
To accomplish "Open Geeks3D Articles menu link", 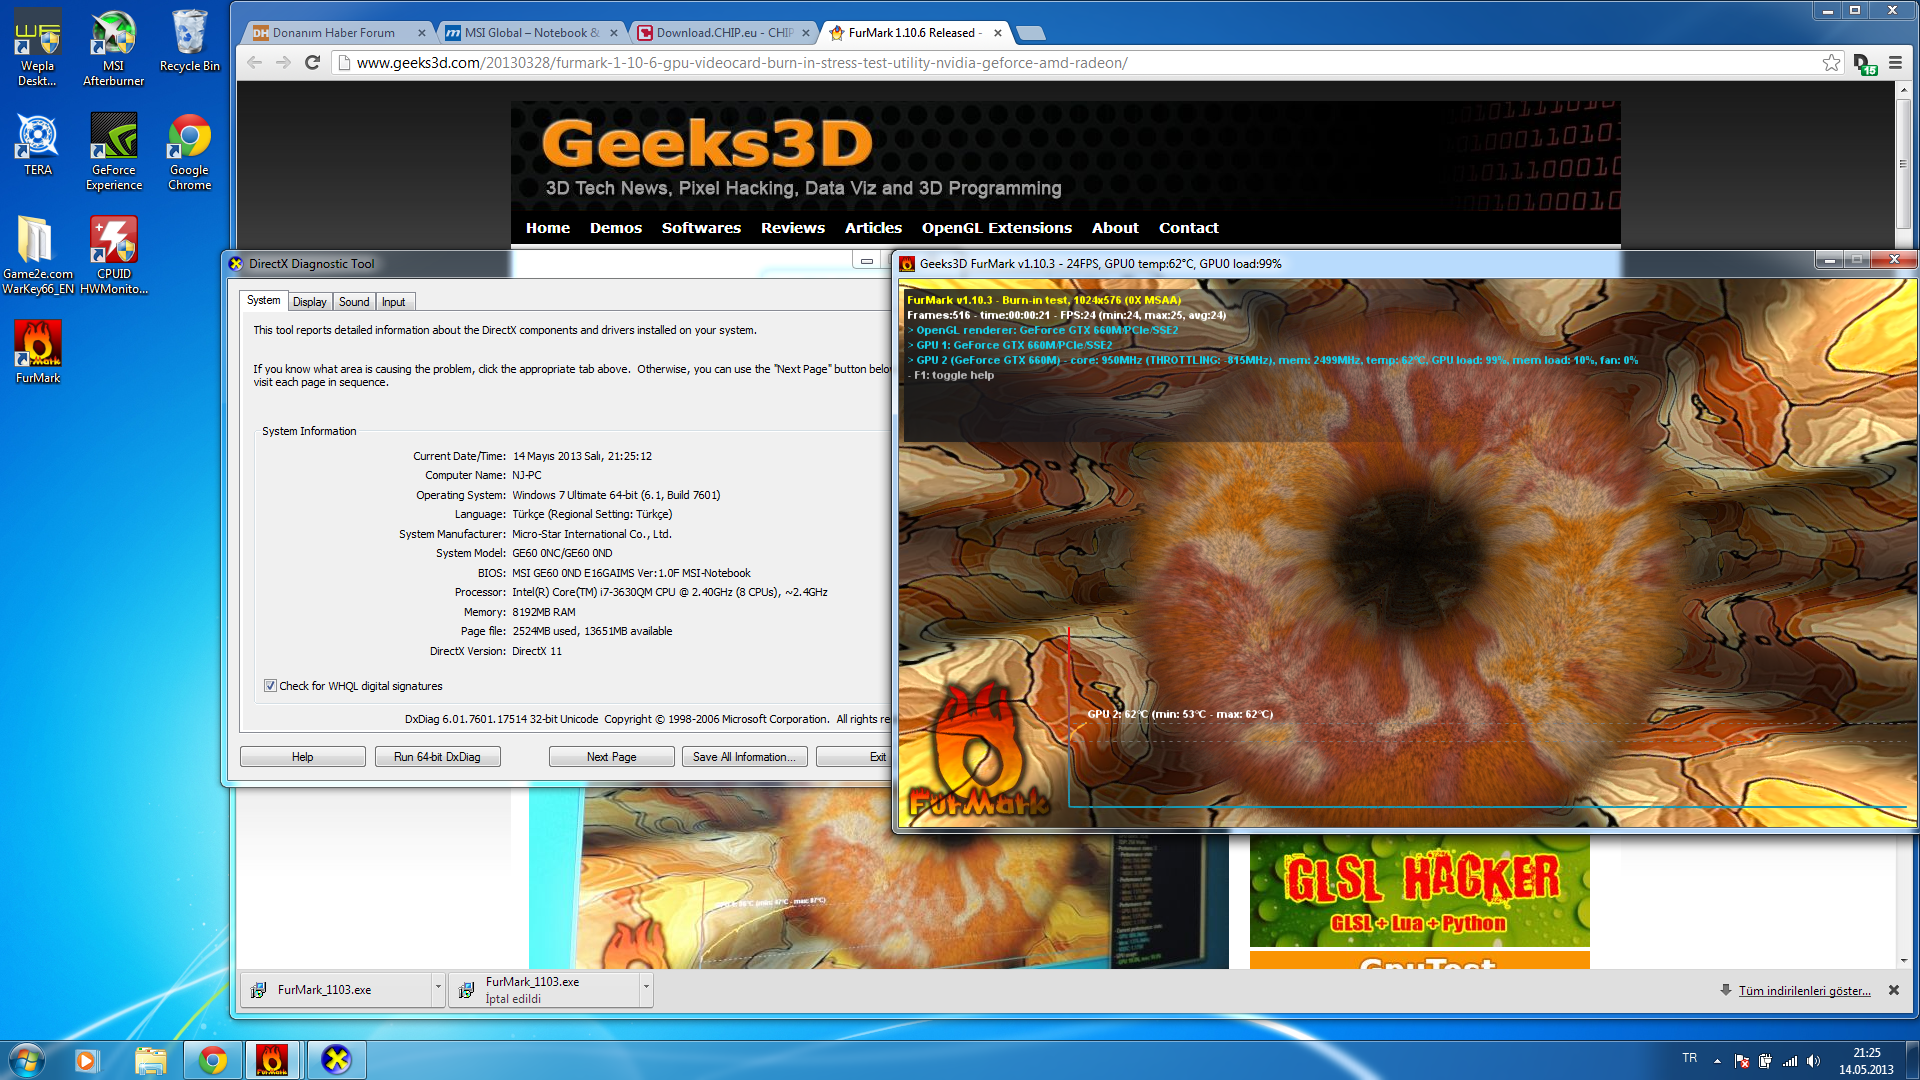I will coord(873,228).
